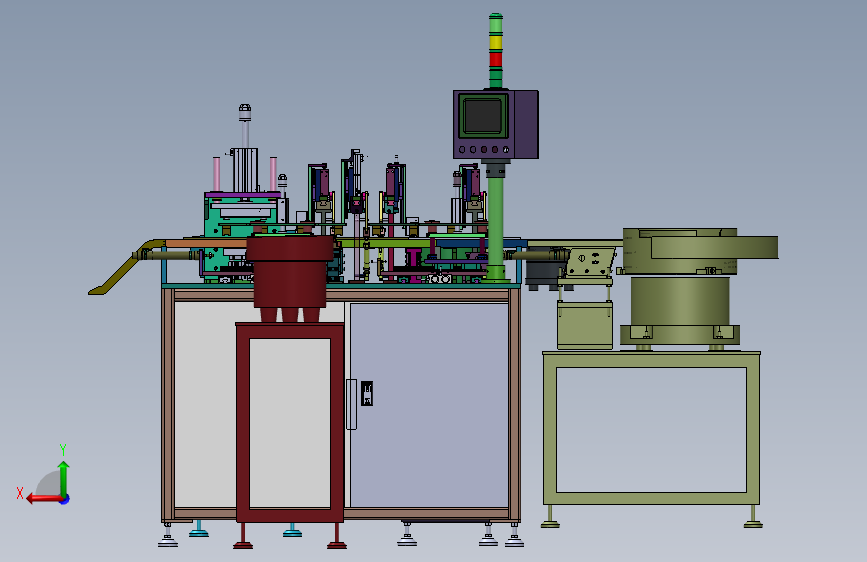Select the olive feeder stand front panel
867x562 pixels.
651,430
